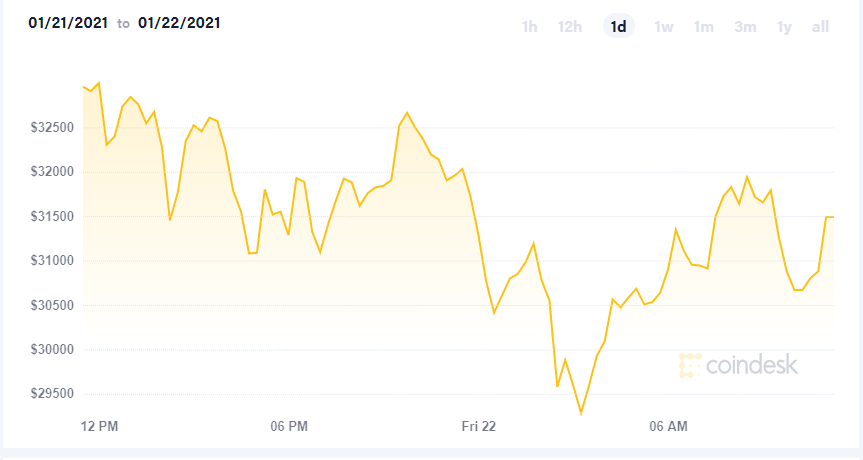Click the 01/22/2021 end date
The height and width of the screenshot is (460, 863).
click(x=179, y=23)
